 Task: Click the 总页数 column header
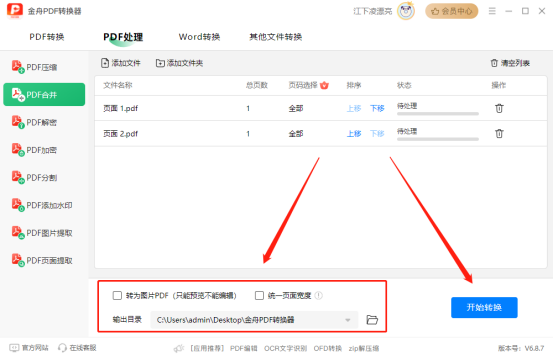[257, 85]
